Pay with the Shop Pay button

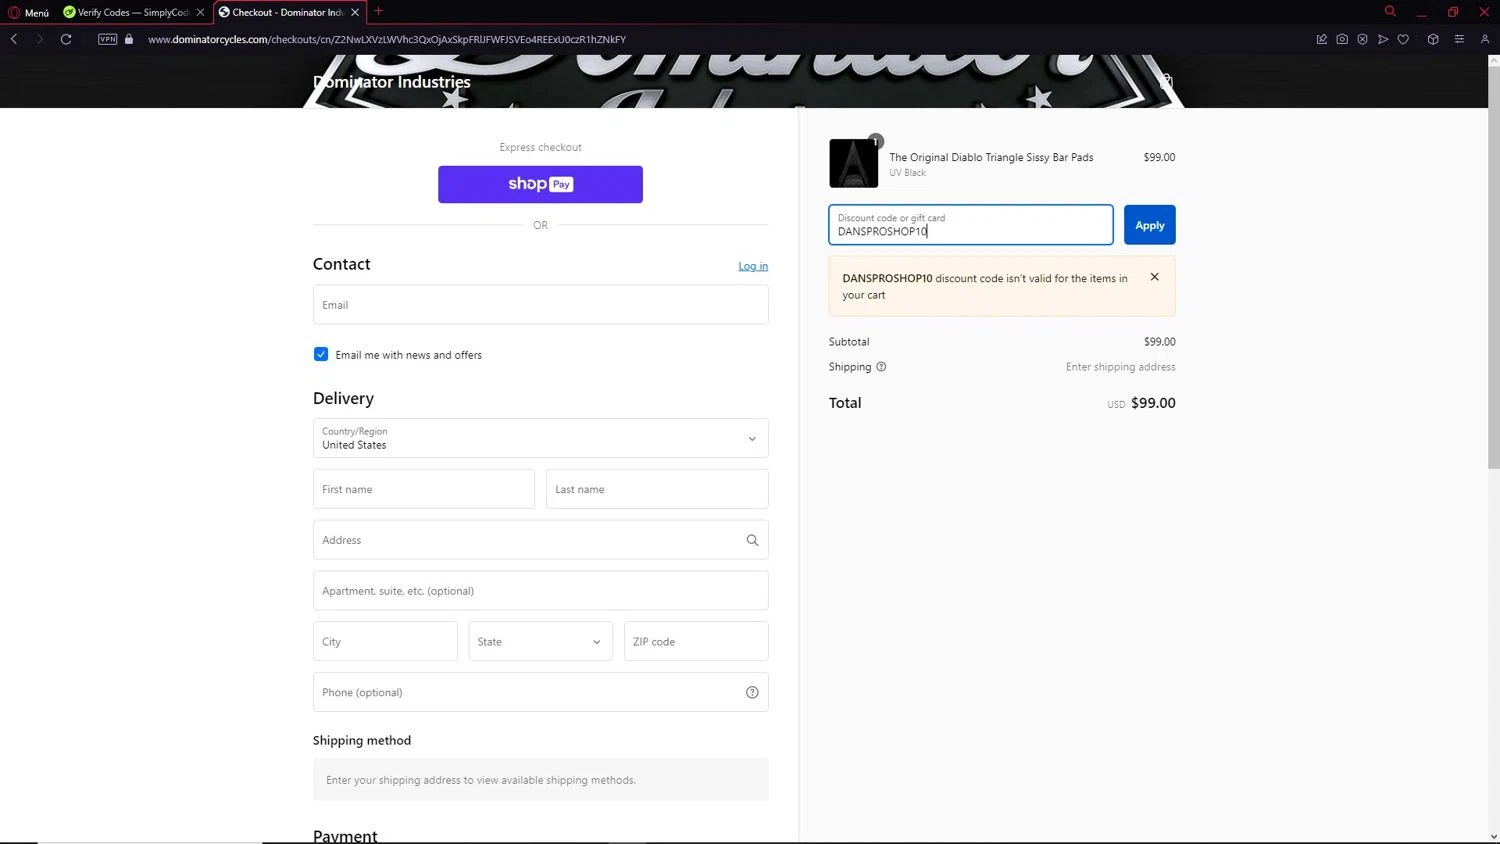tap(540, 184)
